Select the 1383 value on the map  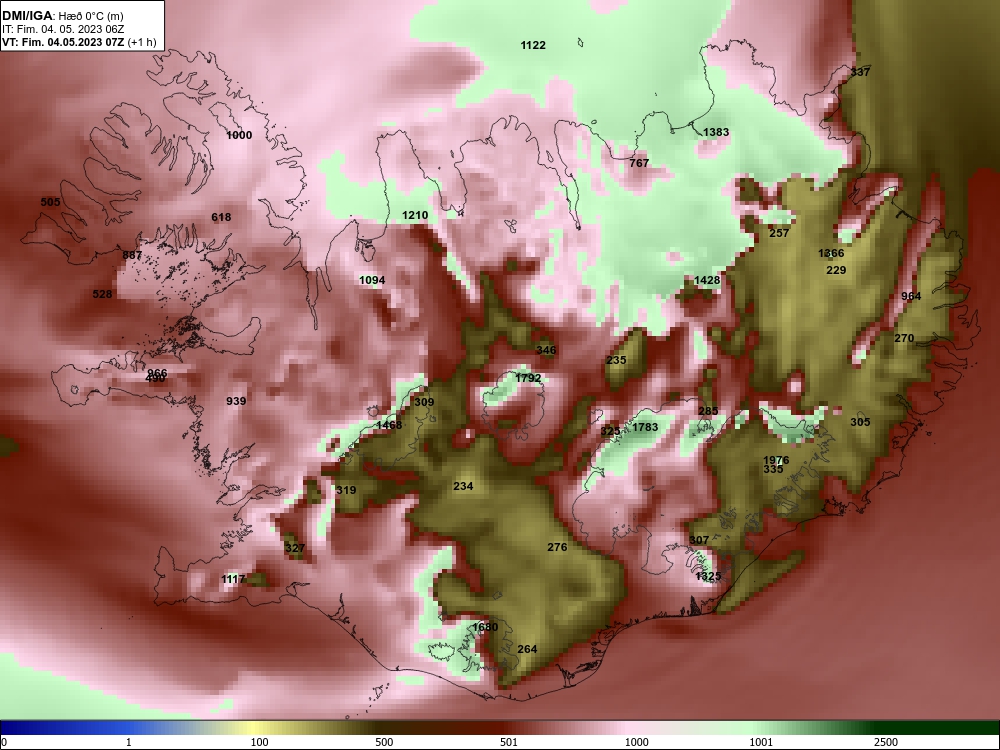[716, 132]
